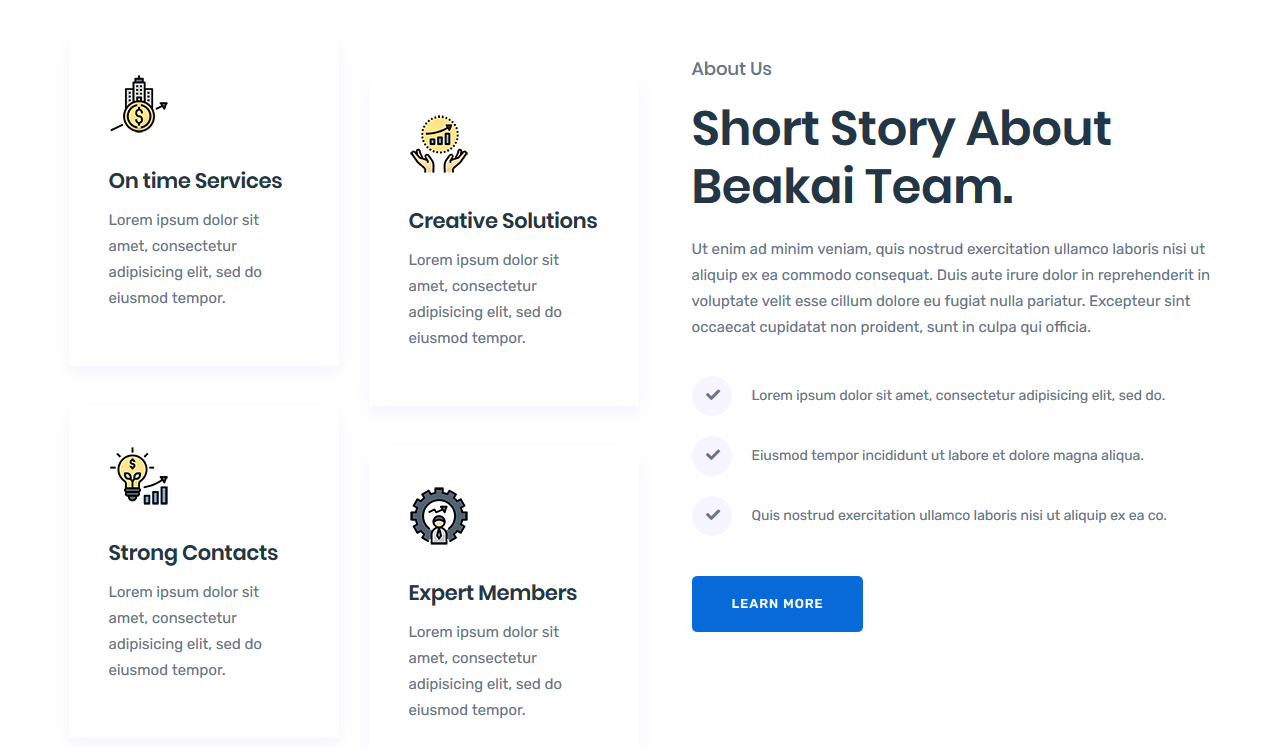Select the Expert Members heading
The width and height of the screenshot is (1283, 747).
point(492,593)
